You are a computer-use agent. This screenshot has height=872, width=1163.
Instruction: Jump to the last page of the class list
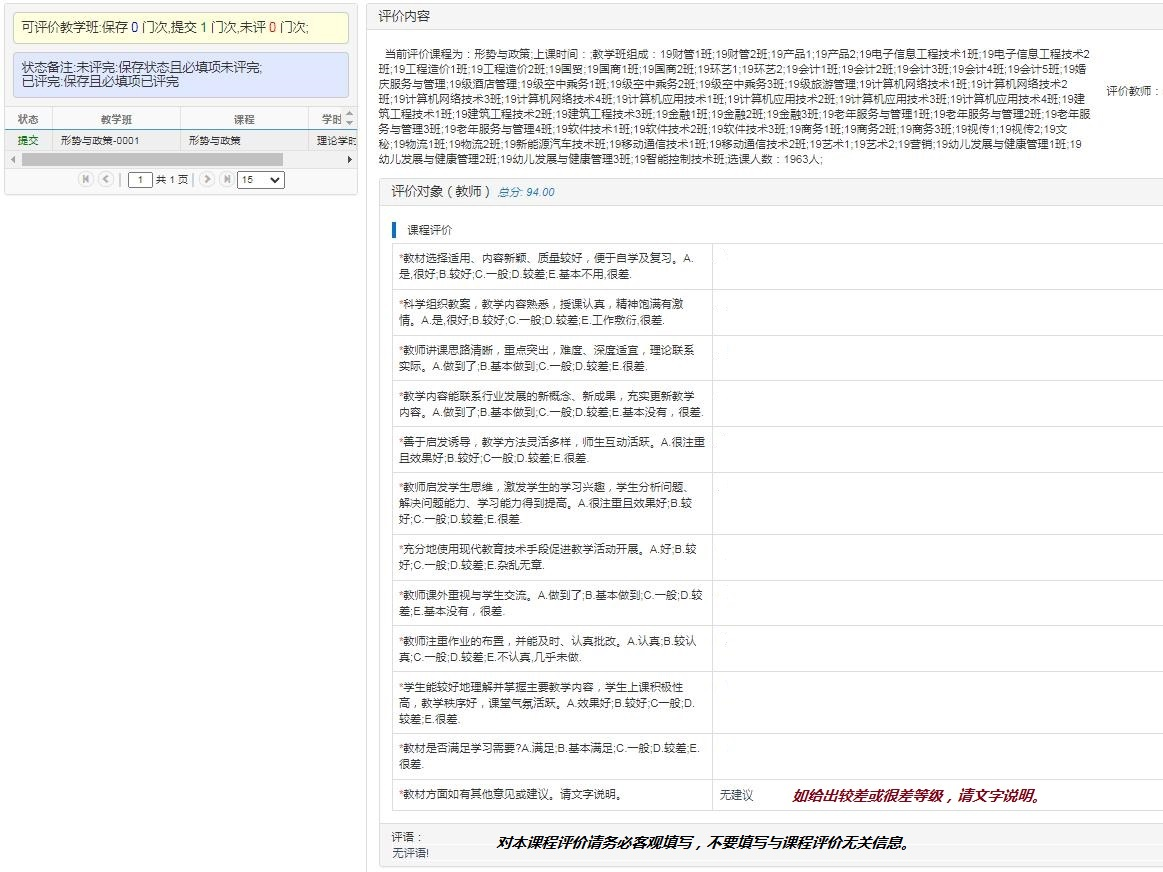click(227, 180)
